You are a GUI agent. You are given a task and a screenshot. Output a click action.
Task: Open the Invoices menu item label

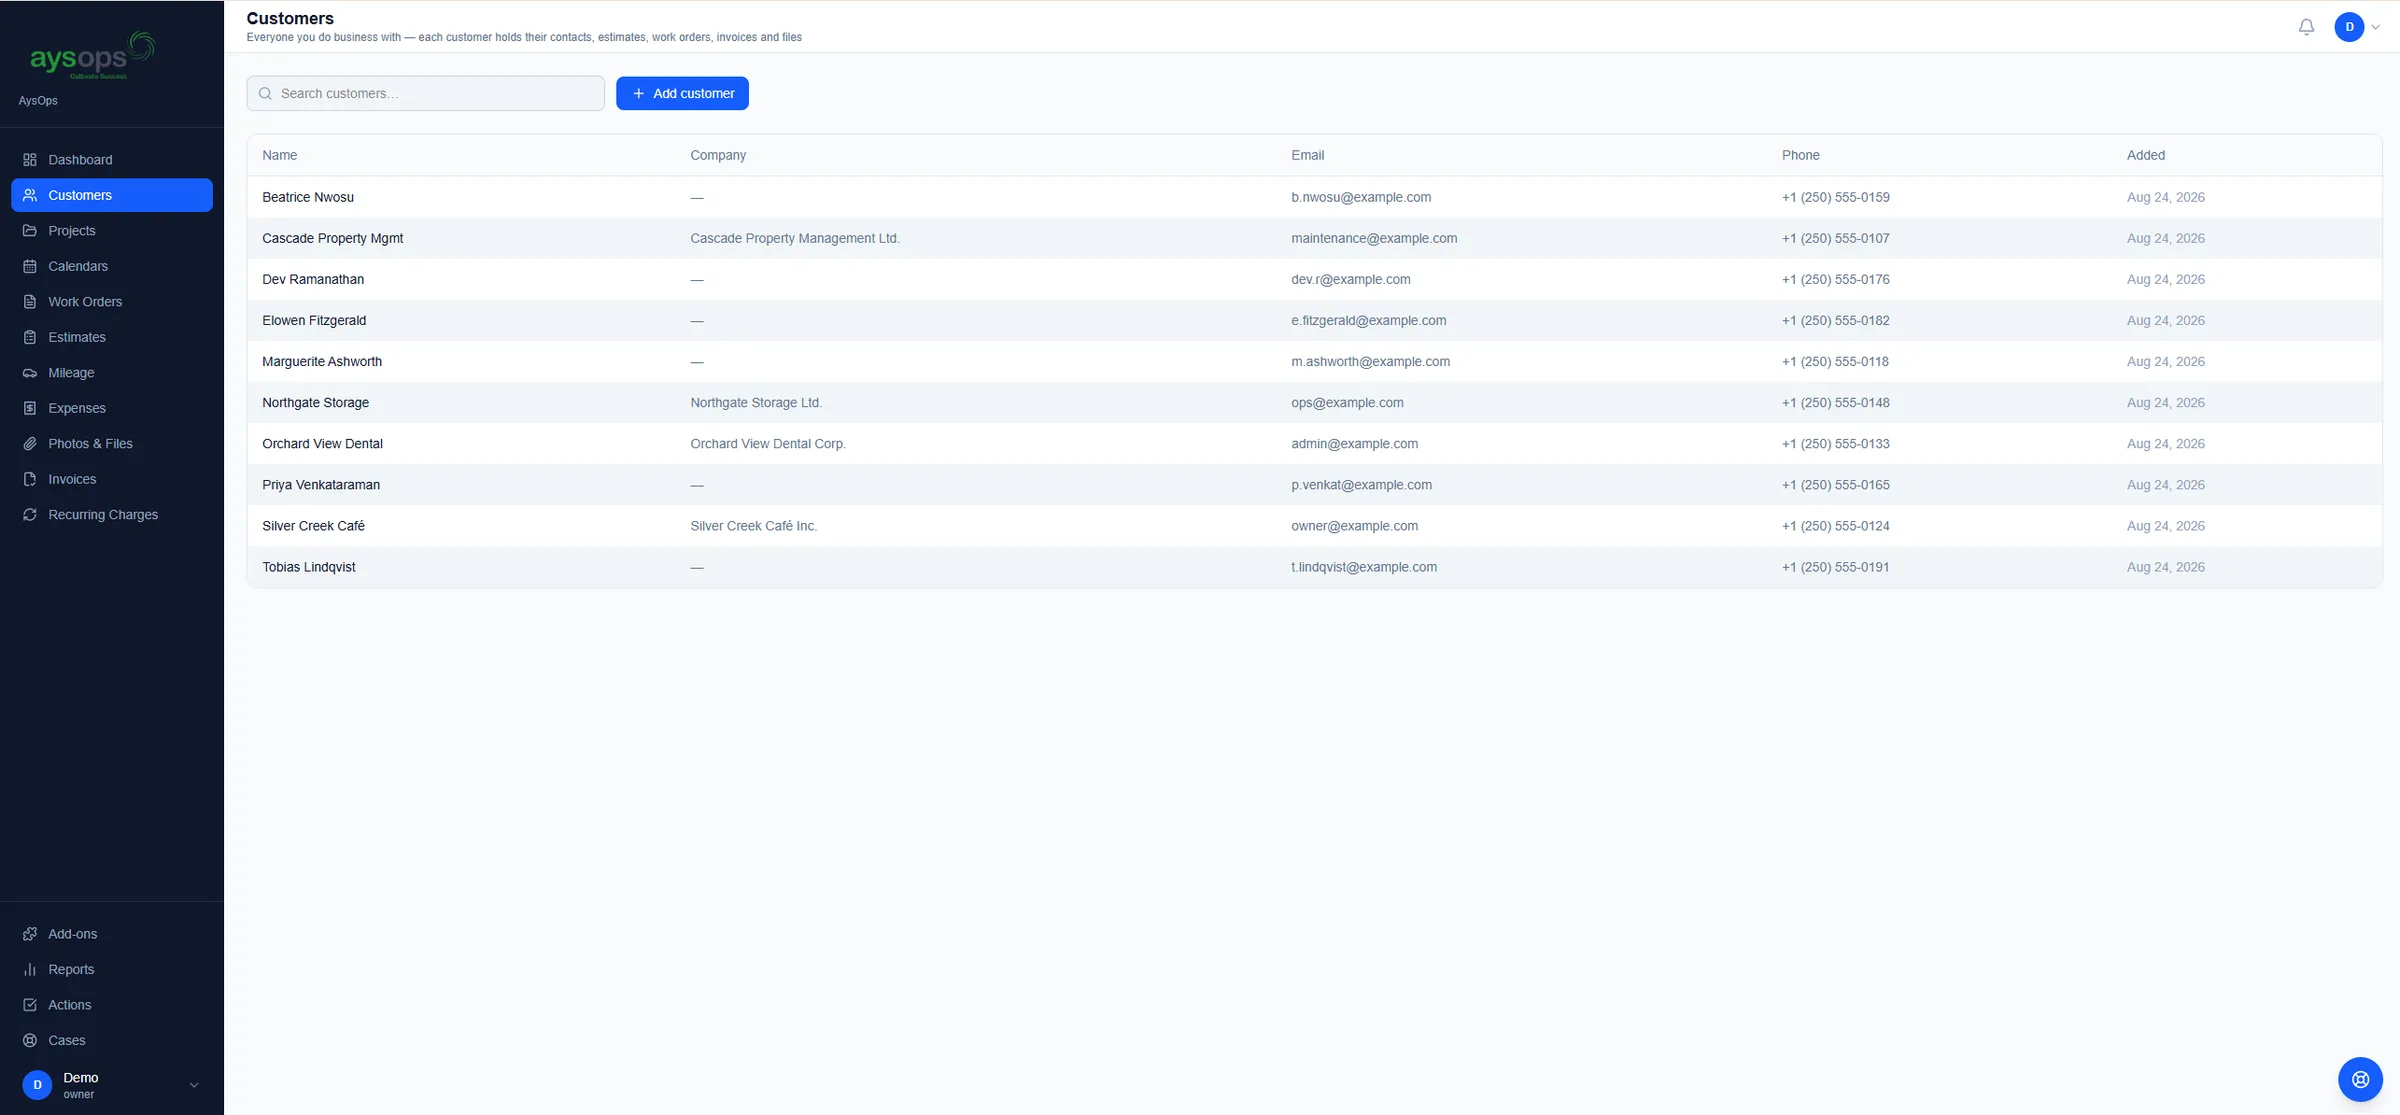click(72, 479)
